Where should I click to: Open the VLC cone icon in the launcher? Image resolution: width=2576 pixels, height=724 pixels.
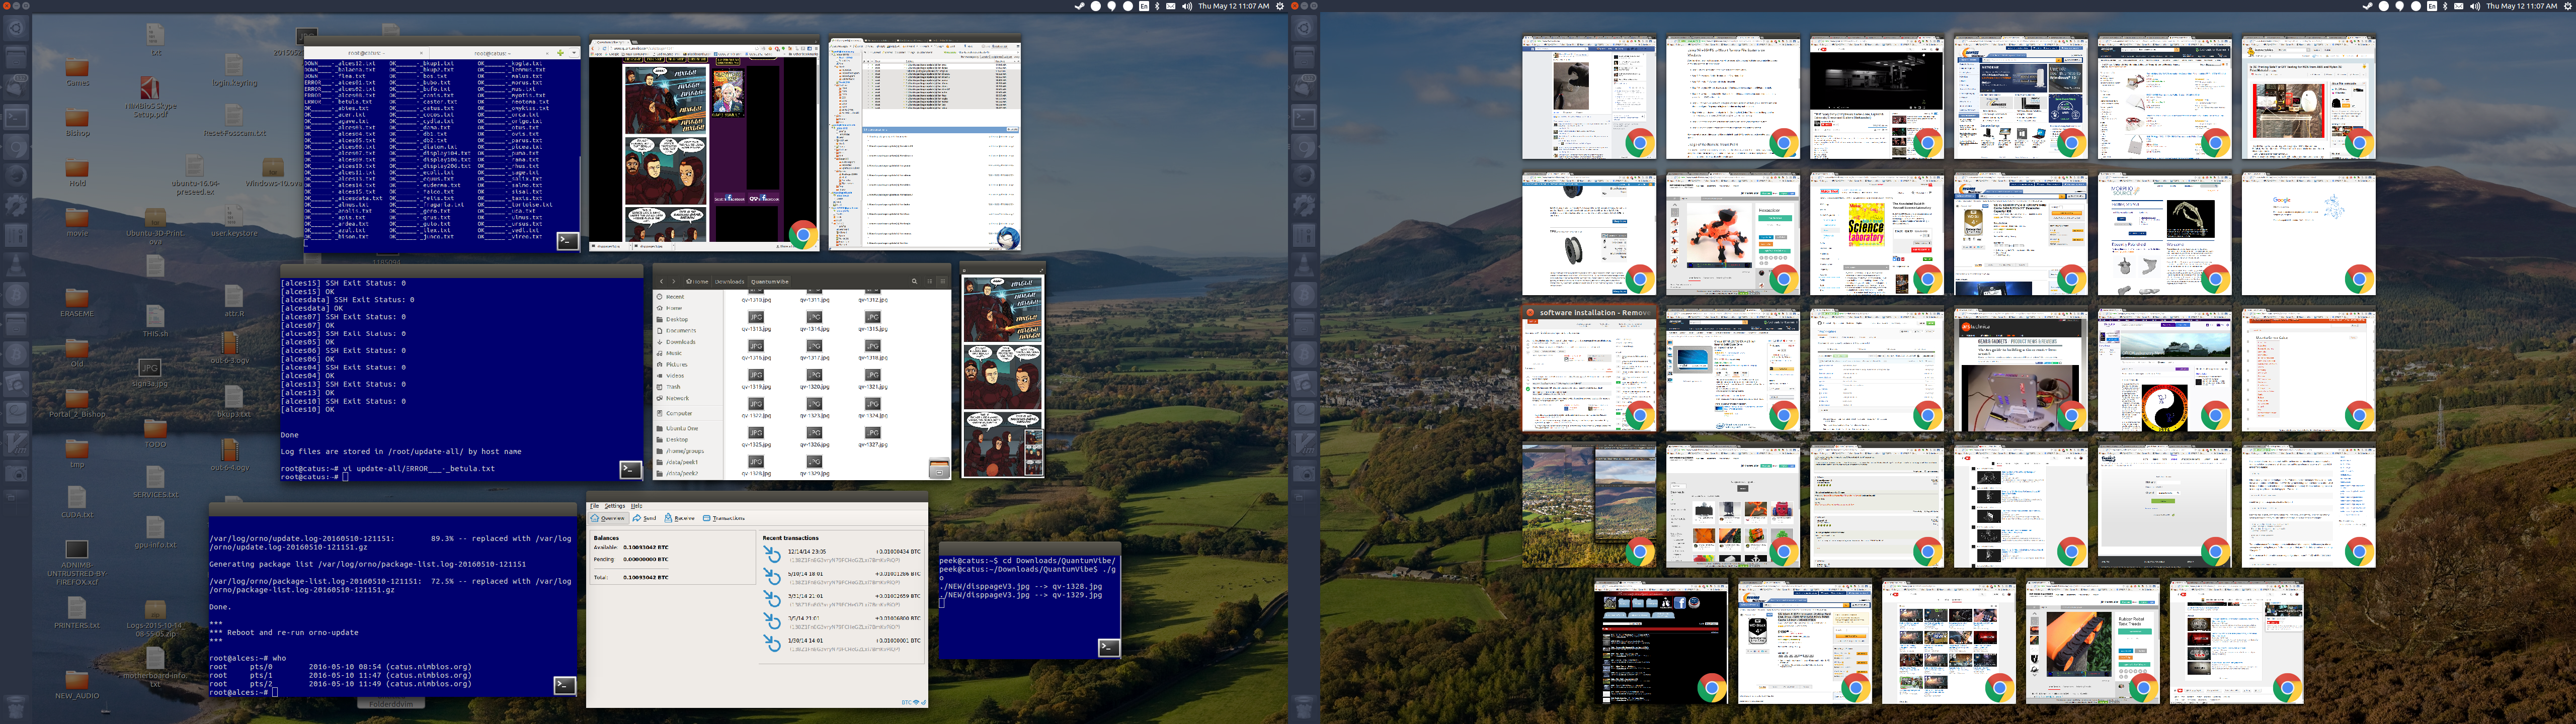[x=16, y=266]
